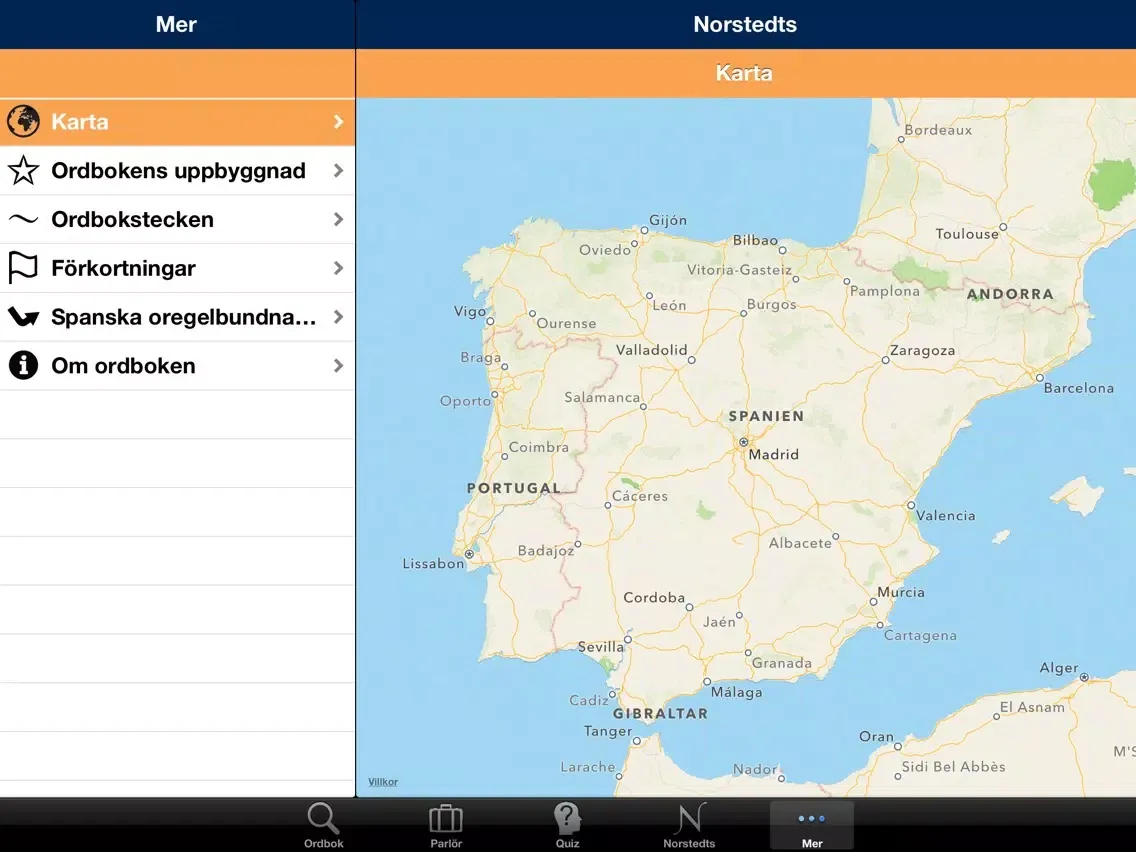Click the Burgos city label
1136x852 pixels.
[x=772, y=304]
